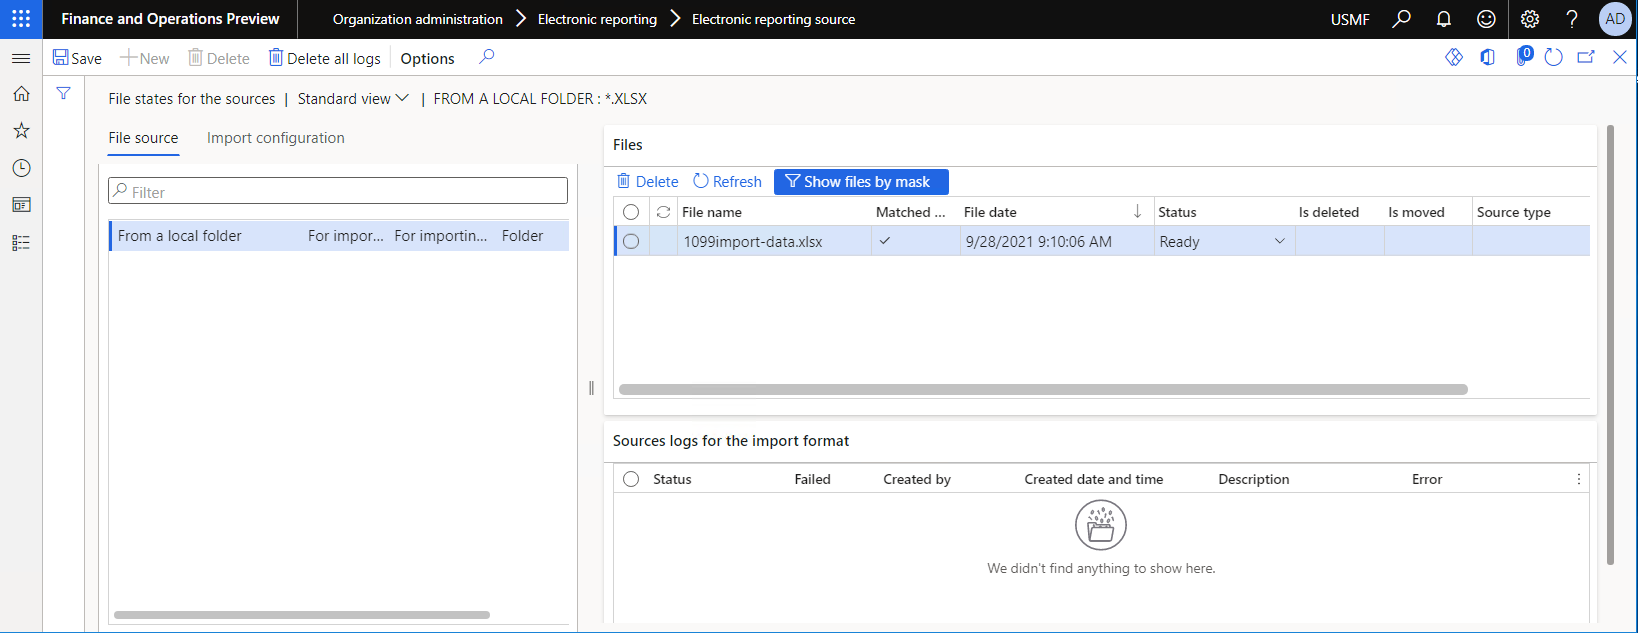Image resolution: width=1638 pixels, height=633 pixels.
Task: Open the Options menu
Action: (x=427, y=58)
